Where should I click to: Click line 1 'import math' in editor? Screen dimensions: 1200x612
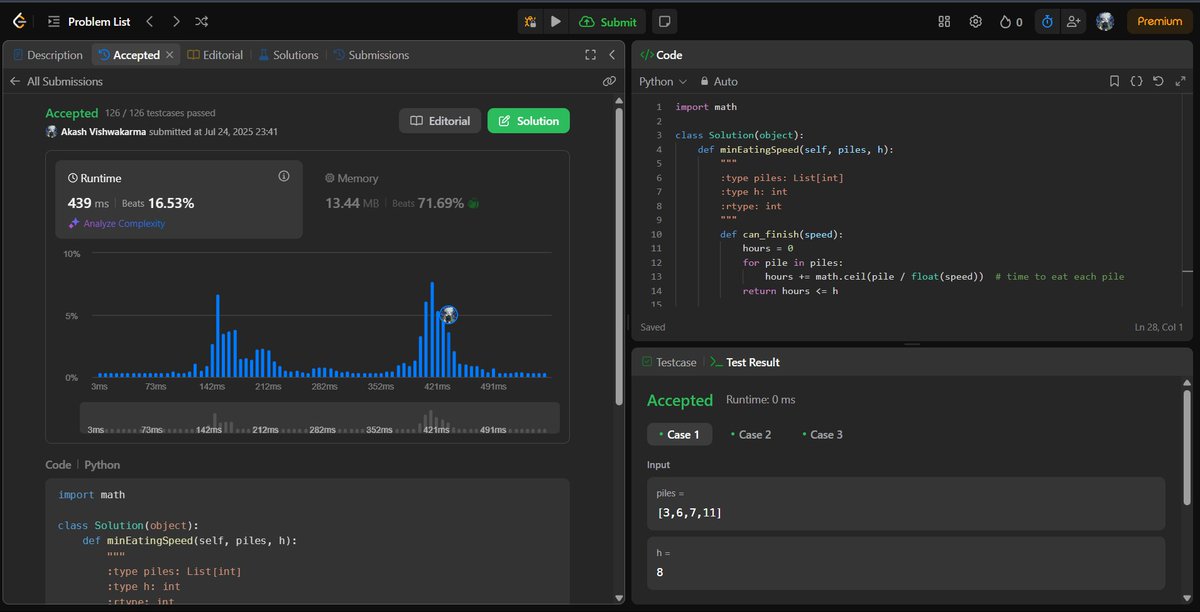[x=706, y=107]
